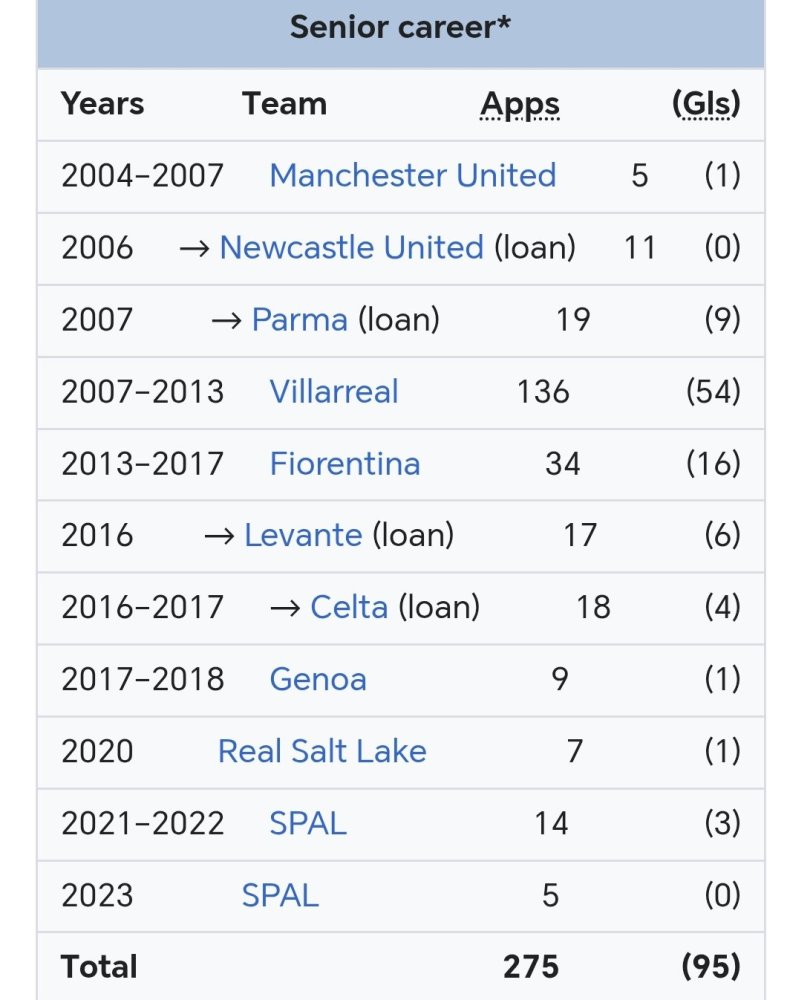Open the Genoa team link
787x1000 pixels.
[x=318, y=679]
